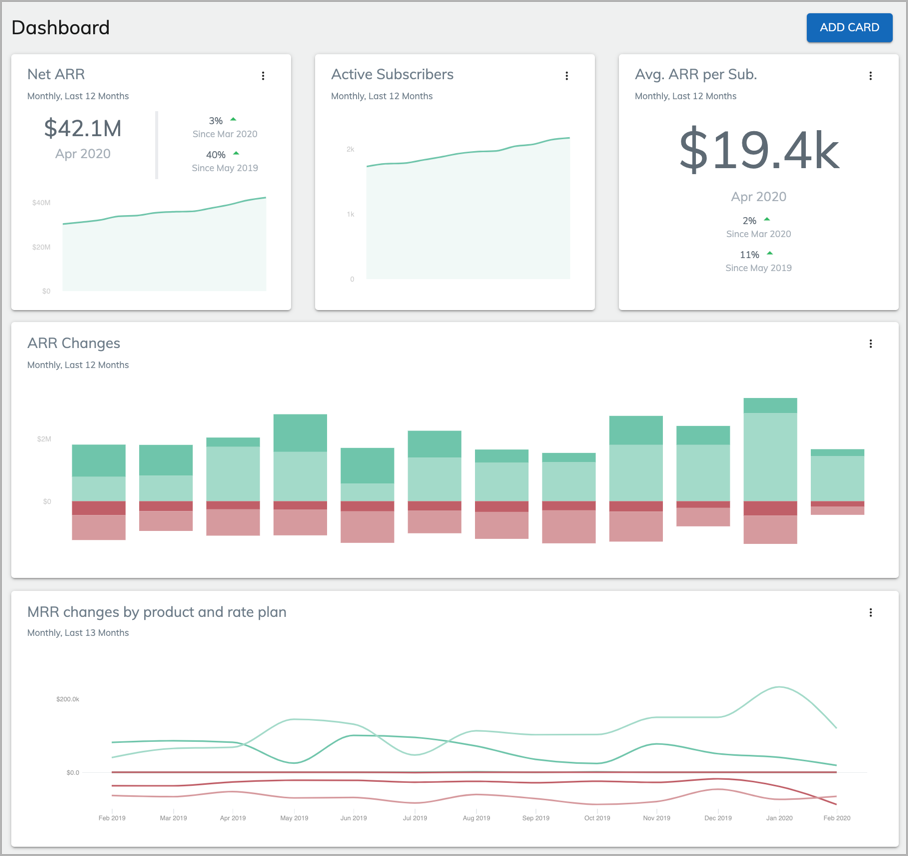Viewport: 908px width, 856px height.
Task: Open the Net ARR card options menu
Action: pos(263,75)
